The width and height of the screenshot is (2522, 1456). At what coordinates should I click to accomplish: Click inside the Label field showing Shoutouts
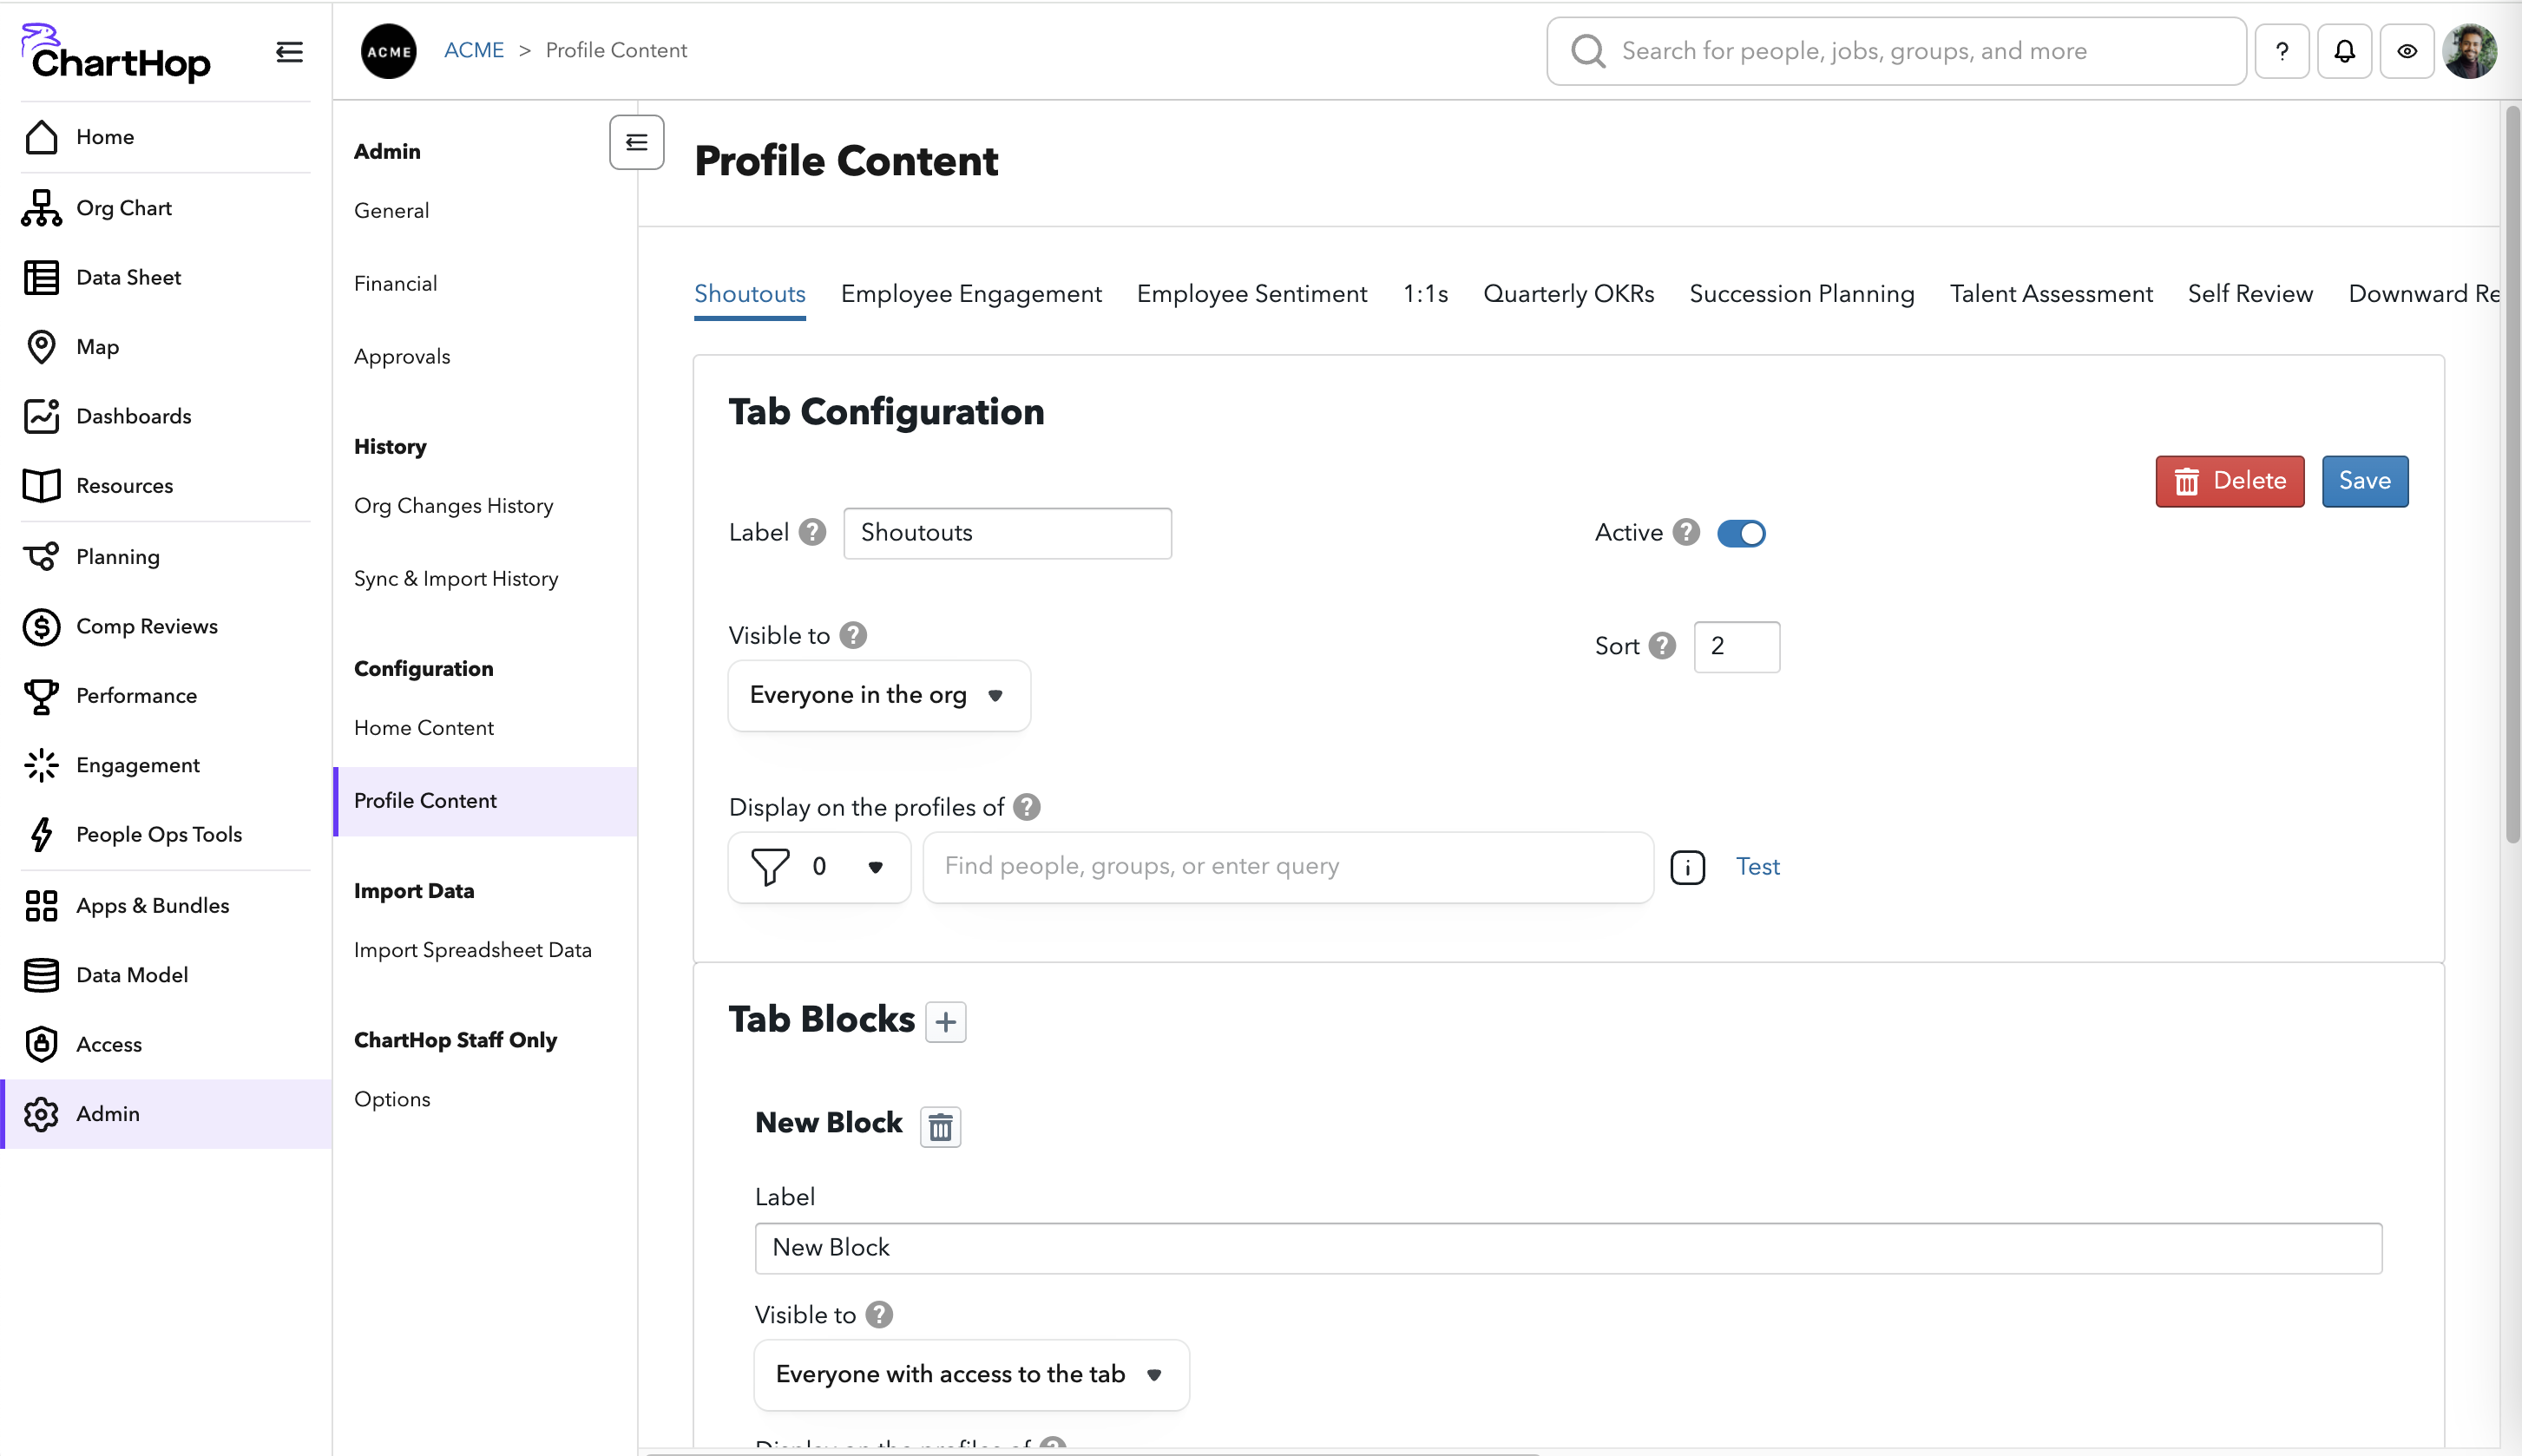click(1006, 533)
